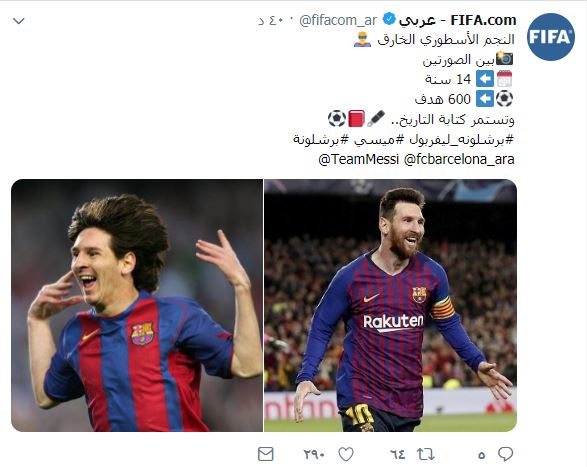
Task: Click the reply count ٥
Action: pos(482,455)
